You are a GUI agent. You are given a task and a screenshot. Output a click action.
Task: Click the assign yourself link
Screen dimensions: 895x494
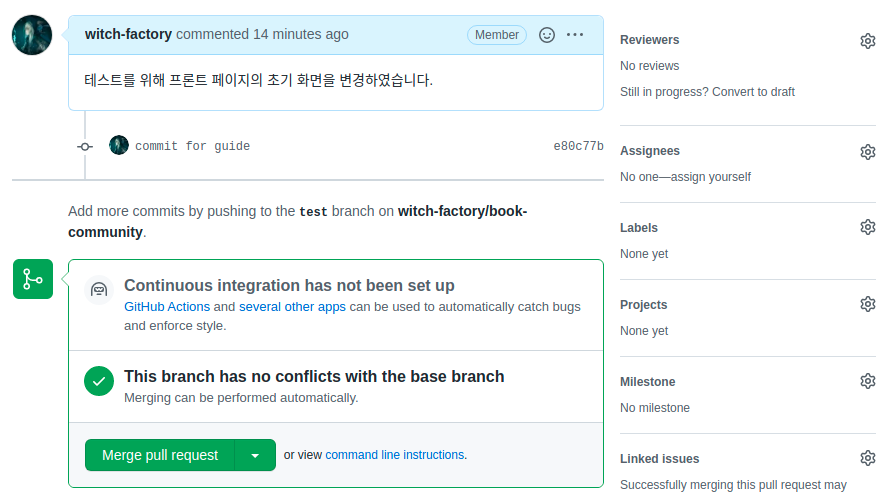click(710, 177)
